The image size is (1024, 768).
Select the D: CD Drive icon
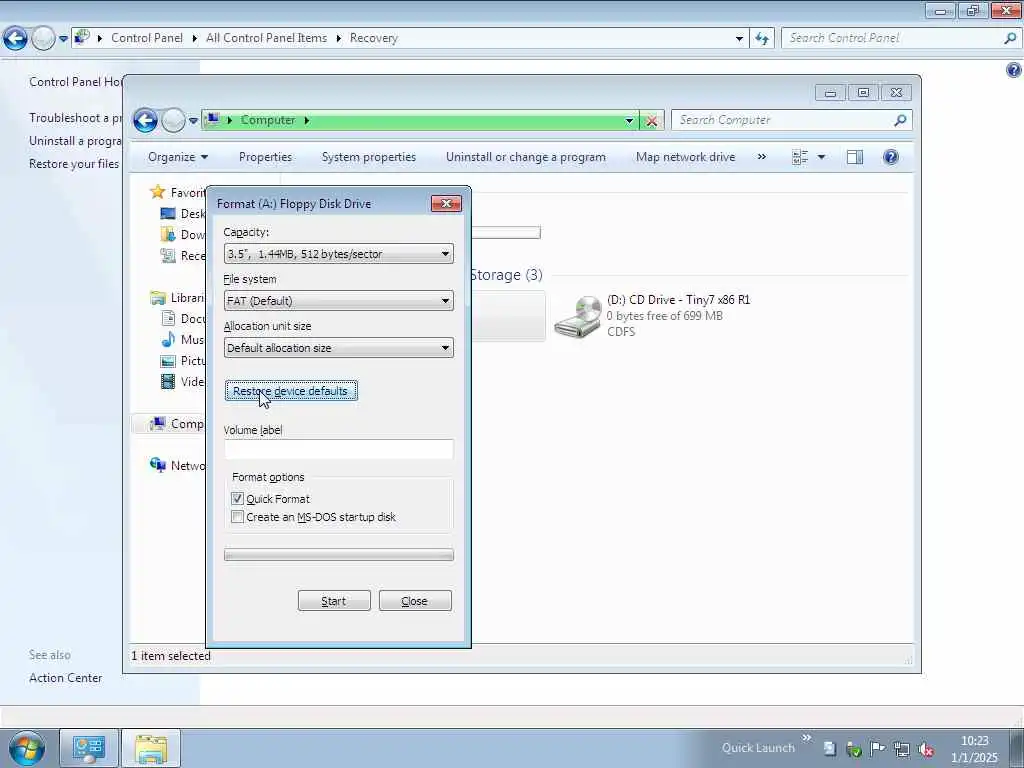577,317
